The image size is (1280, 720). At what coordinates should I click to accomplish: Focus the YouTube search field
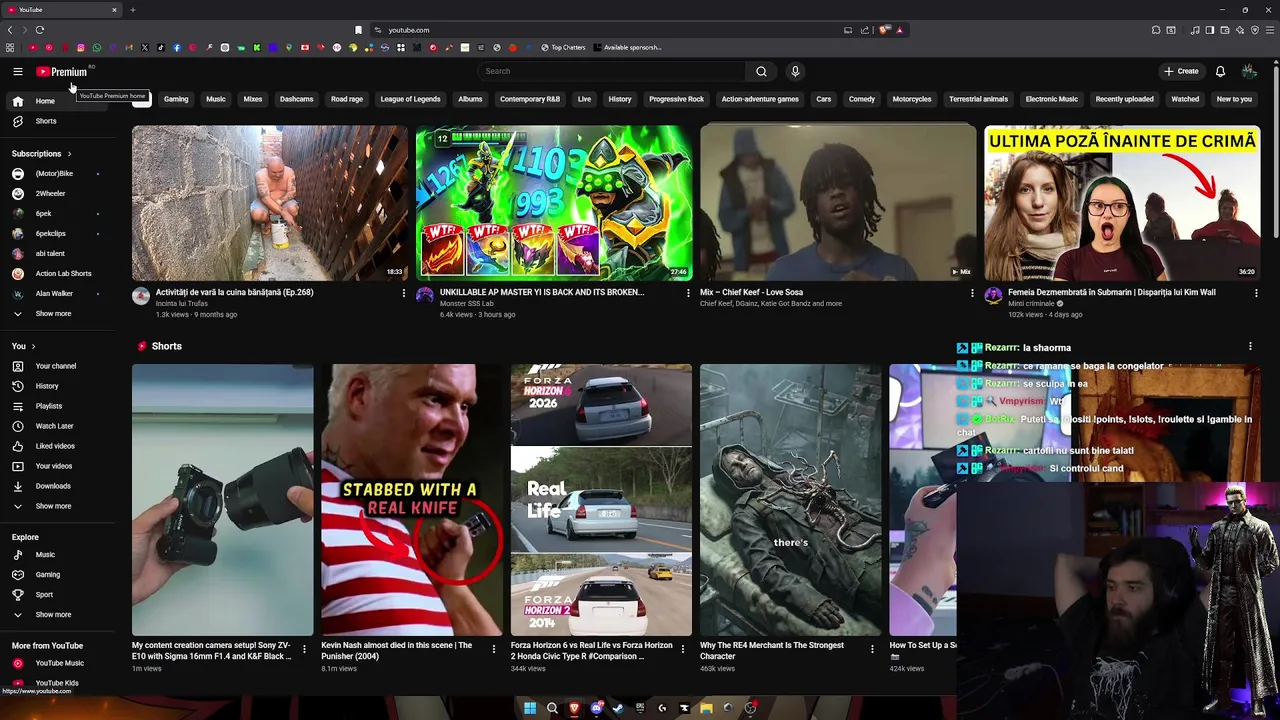coord(612,71)
